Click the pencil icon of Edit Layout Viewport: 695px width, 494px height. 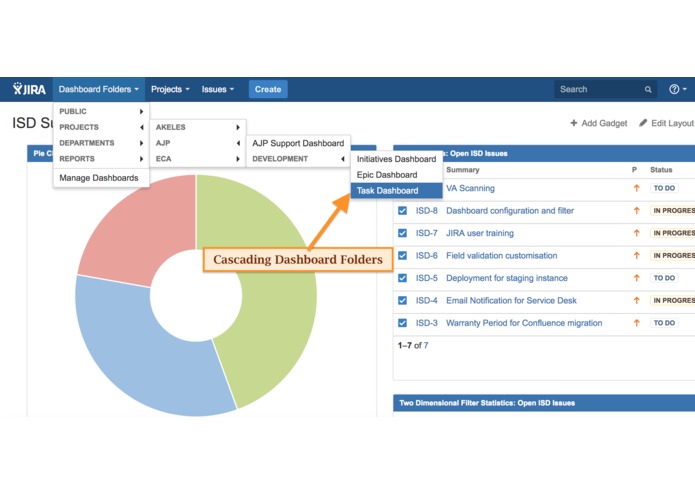pyautogui.click(x=643, y=123)
